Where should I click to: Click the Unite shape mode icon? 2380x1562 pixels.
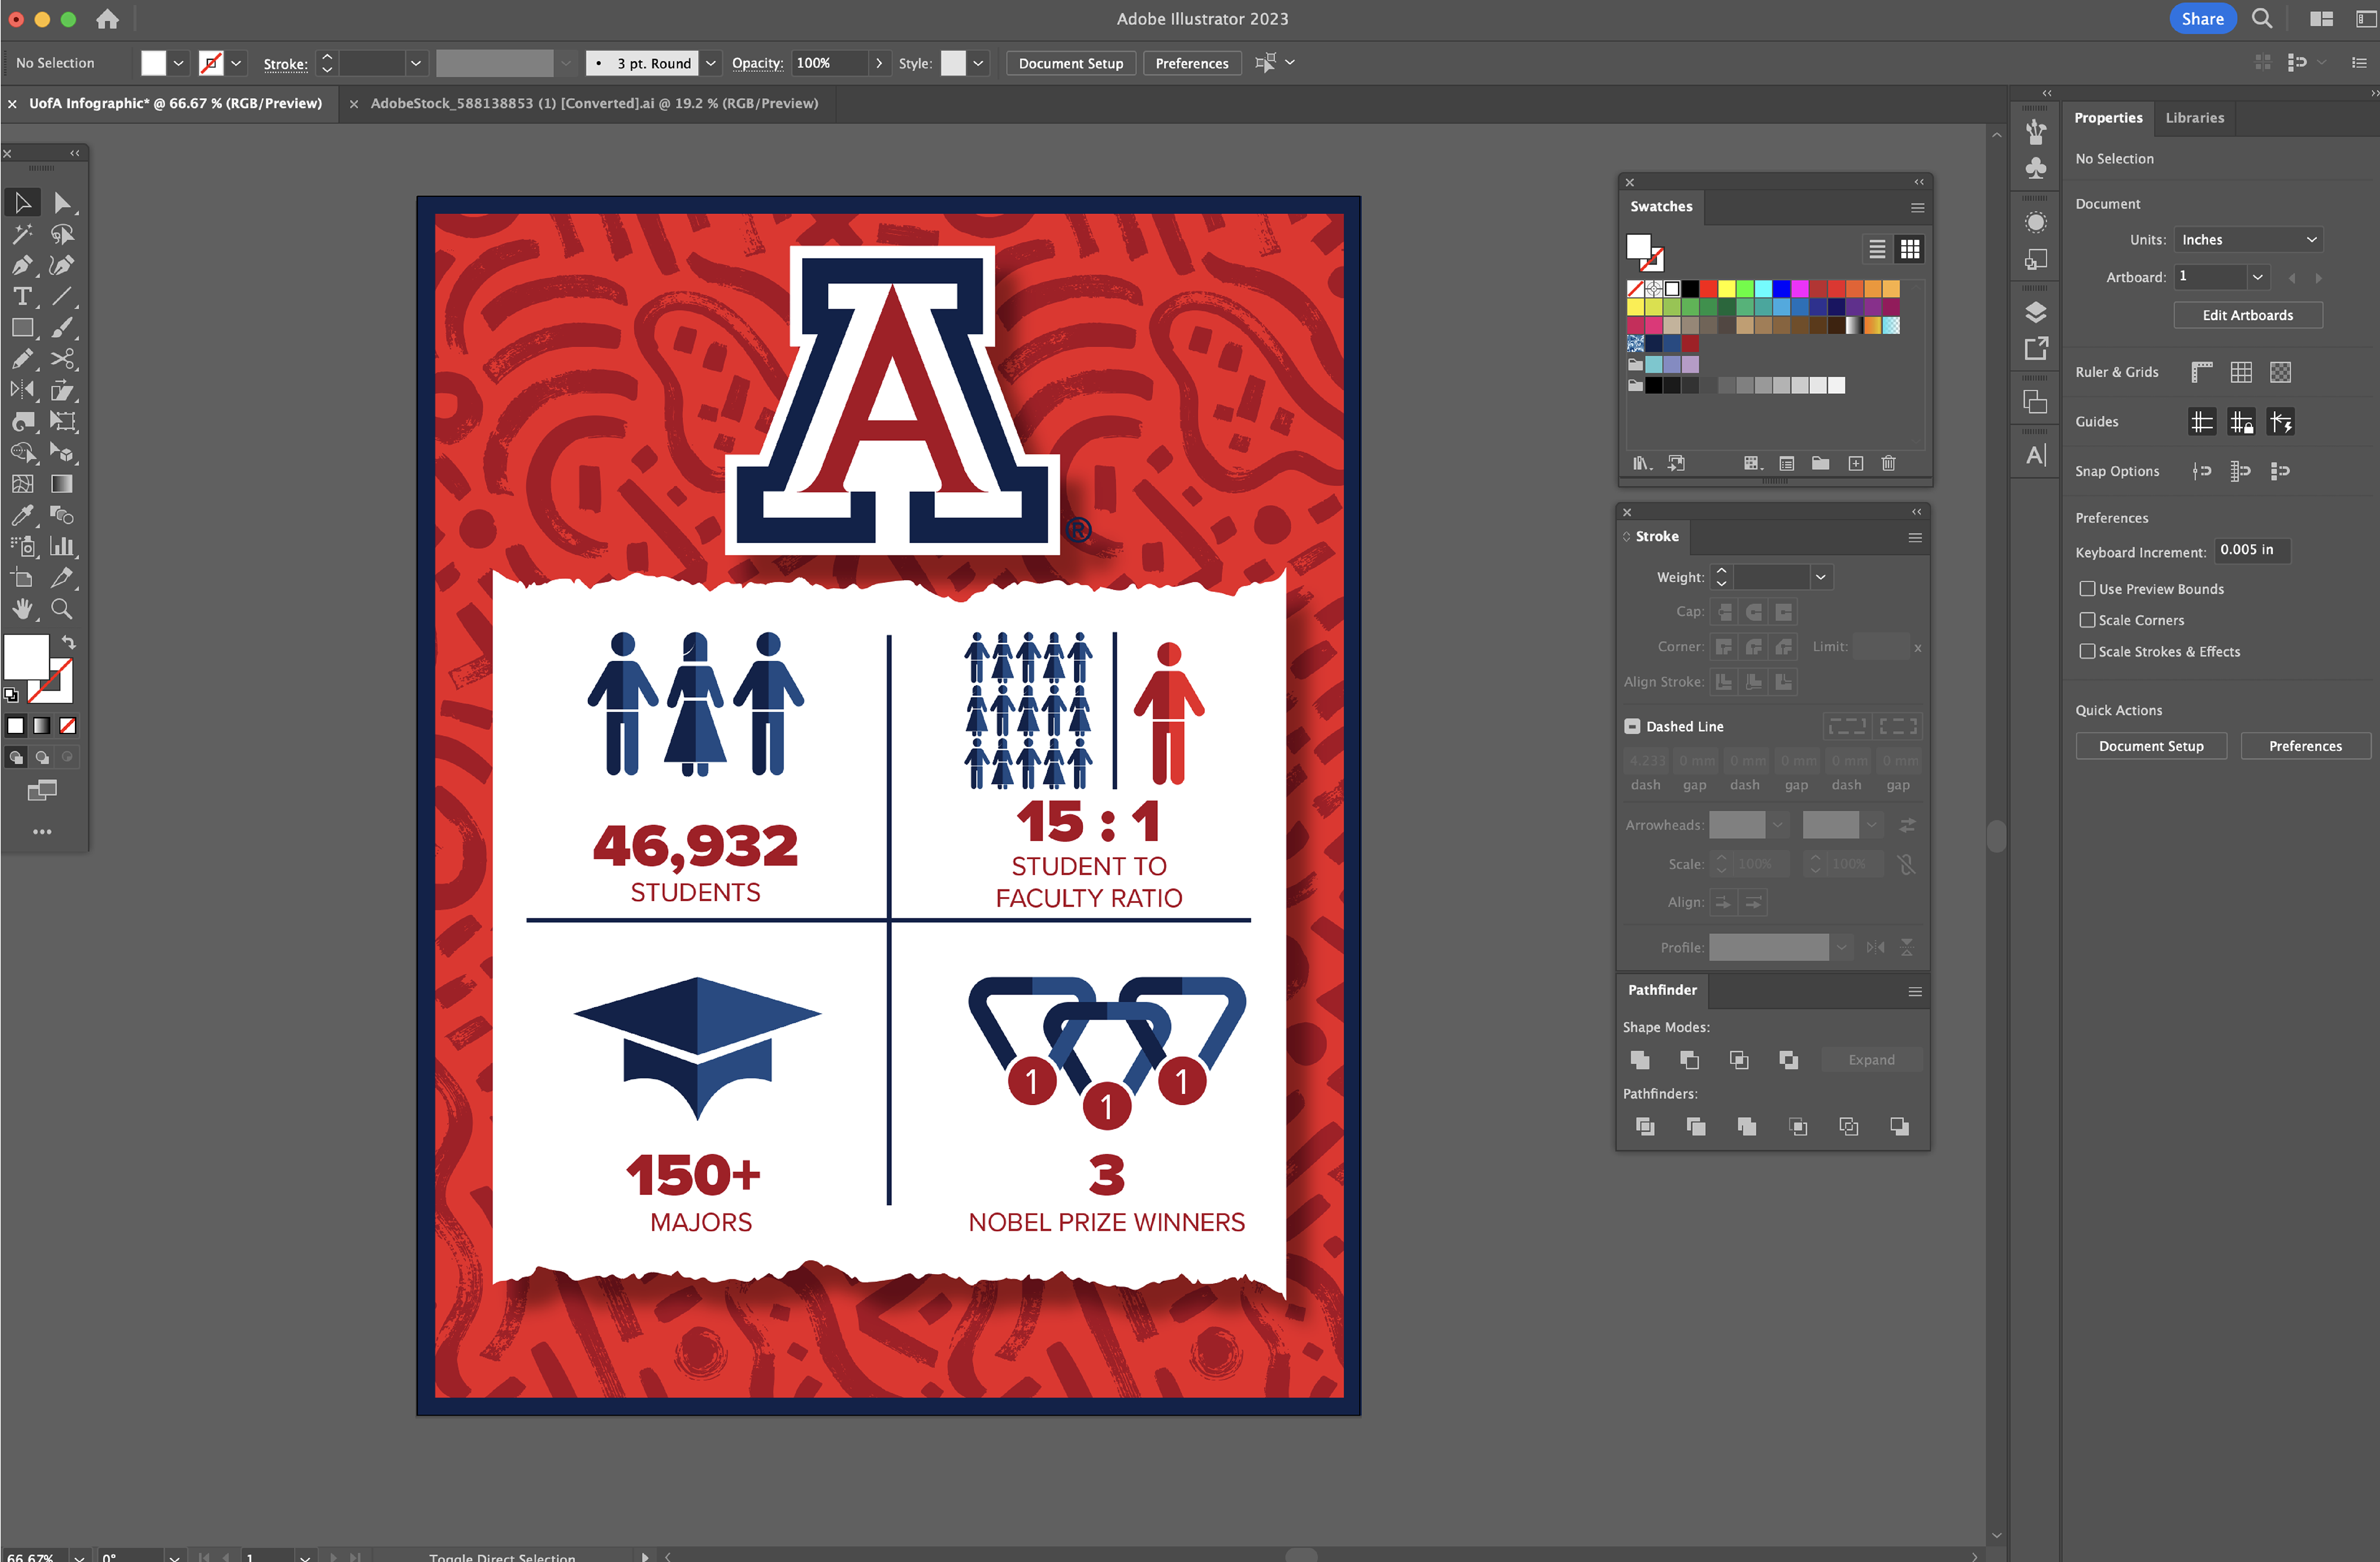click(x=1640, y=1060)
